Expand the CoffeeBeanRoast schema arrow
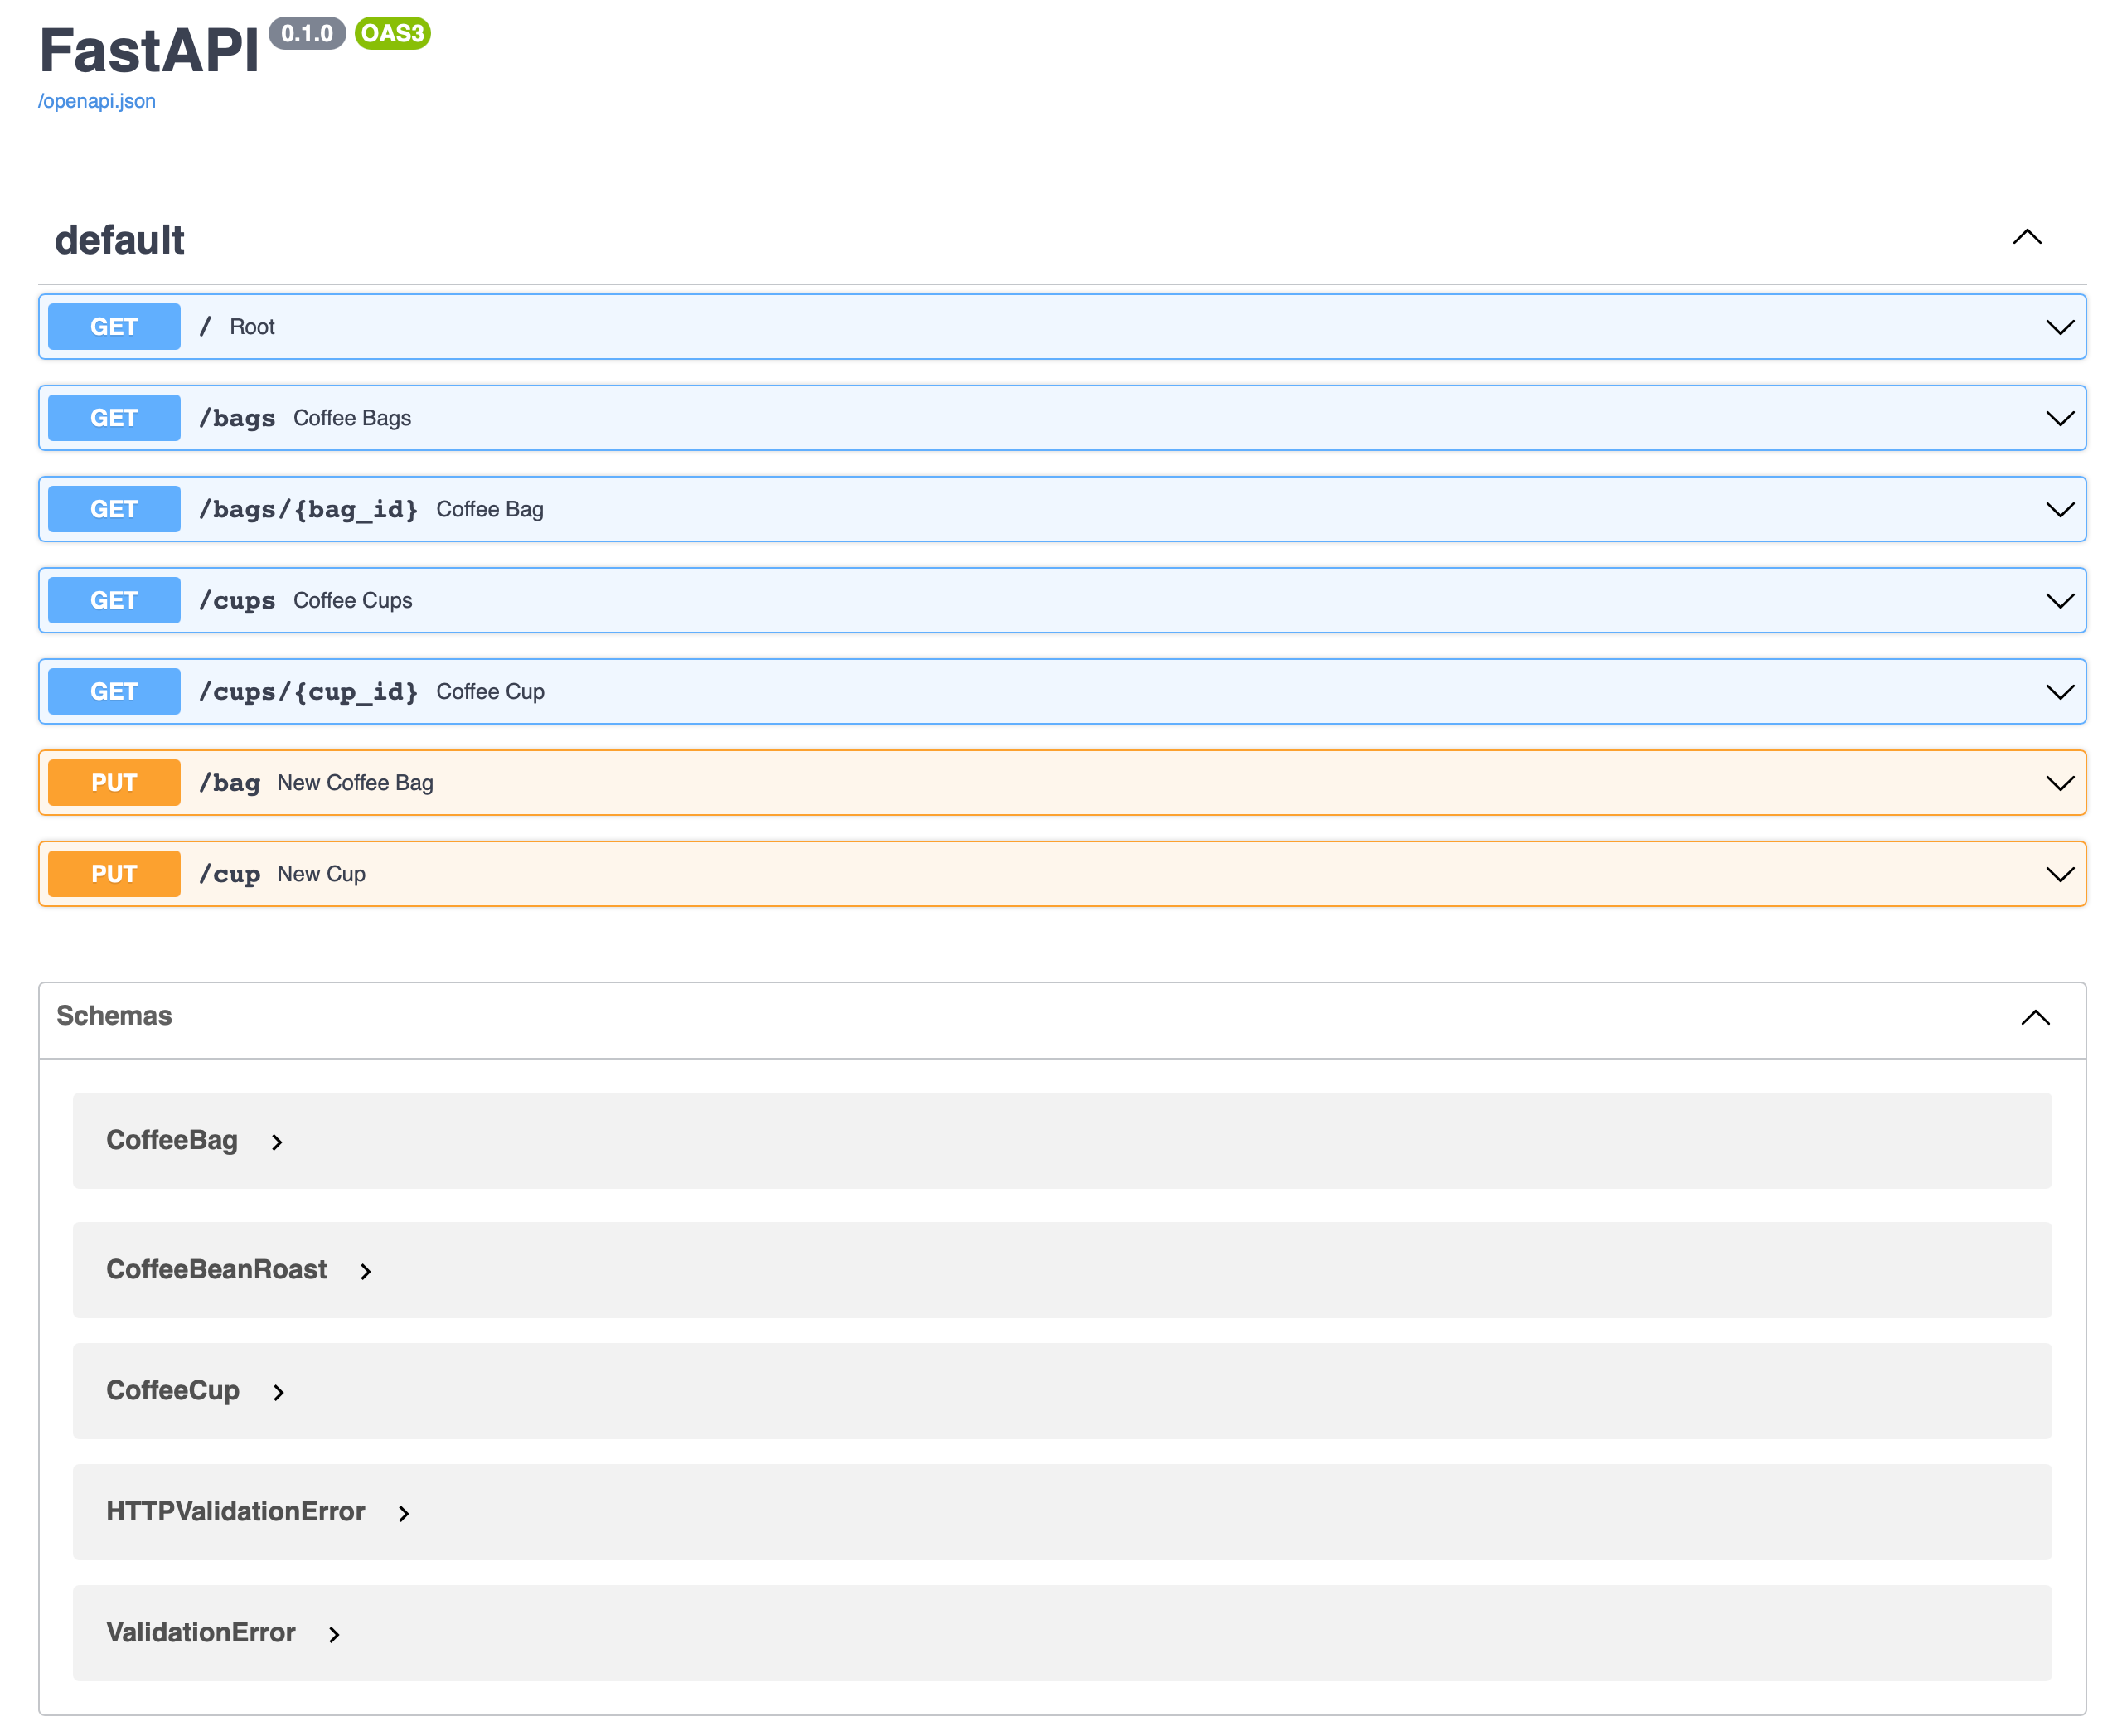This screenshot has width=2122, height=1736. 366,1271
